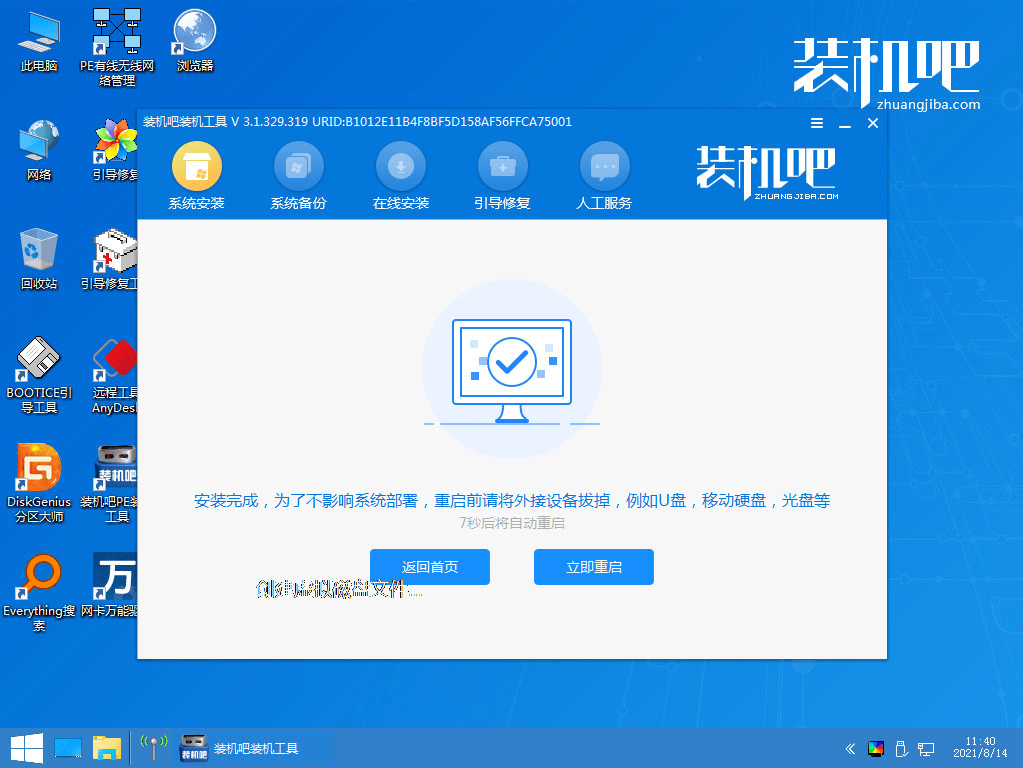
Task: Open the 引导修复 (Boot Repair) function
Action: click(x=502, y=175)
